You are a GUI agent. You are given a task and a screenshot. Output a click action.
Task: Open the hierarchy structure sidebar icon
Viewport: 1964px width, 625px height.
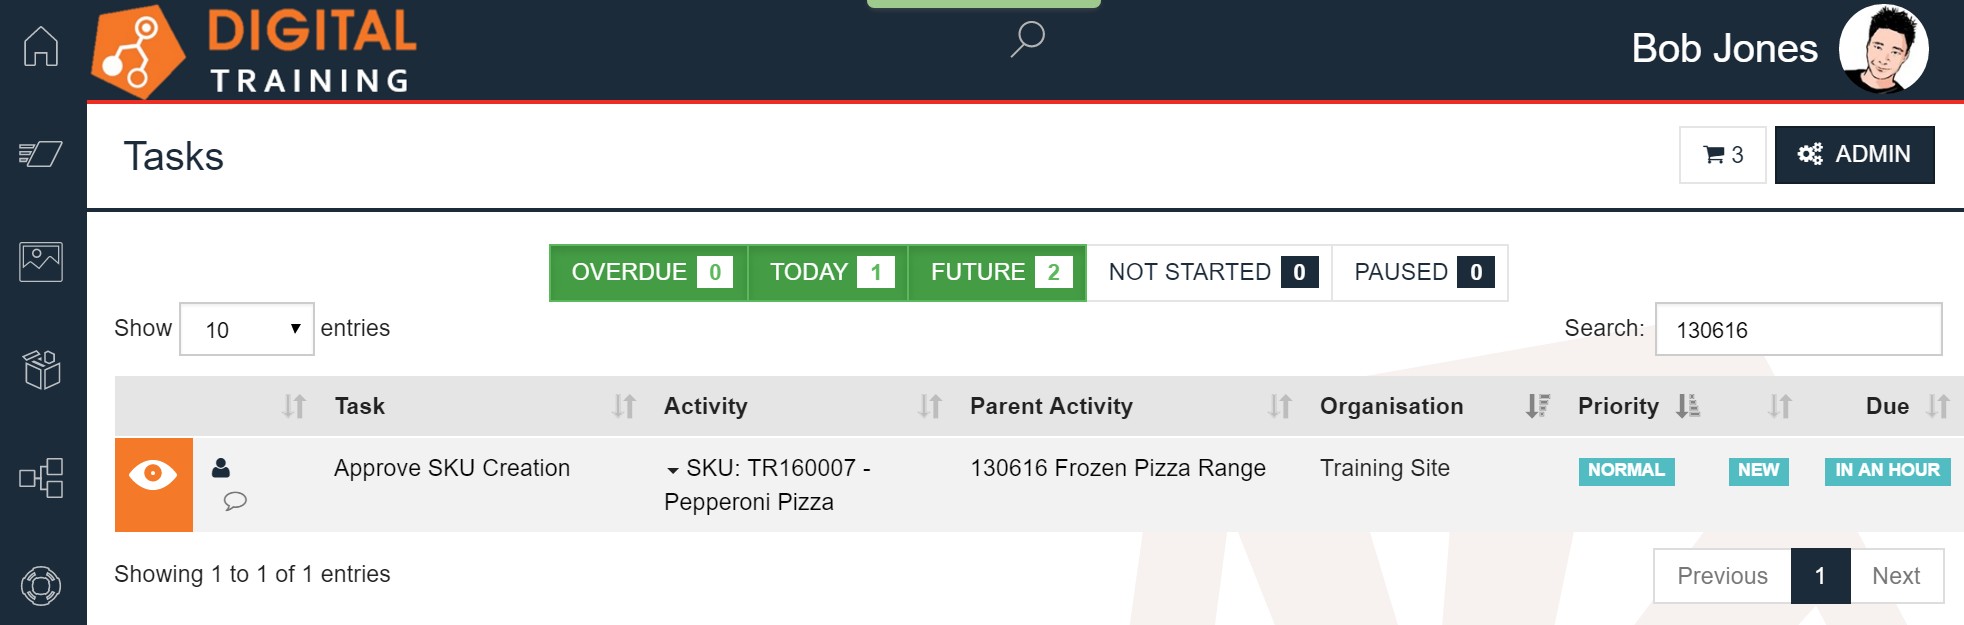click(41, 478)
